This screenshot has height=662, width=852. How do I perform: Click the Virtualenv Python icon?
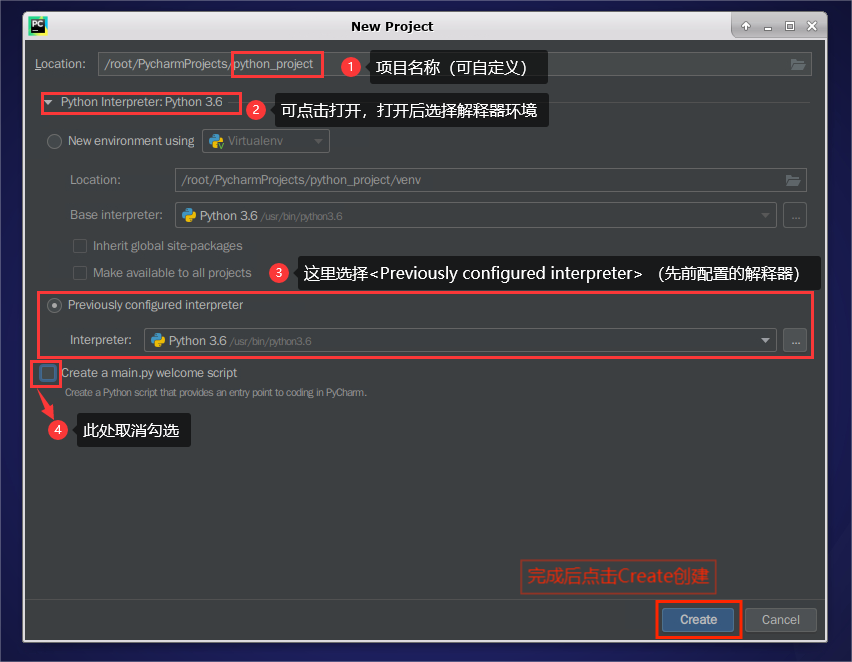(x=216, y=141)
